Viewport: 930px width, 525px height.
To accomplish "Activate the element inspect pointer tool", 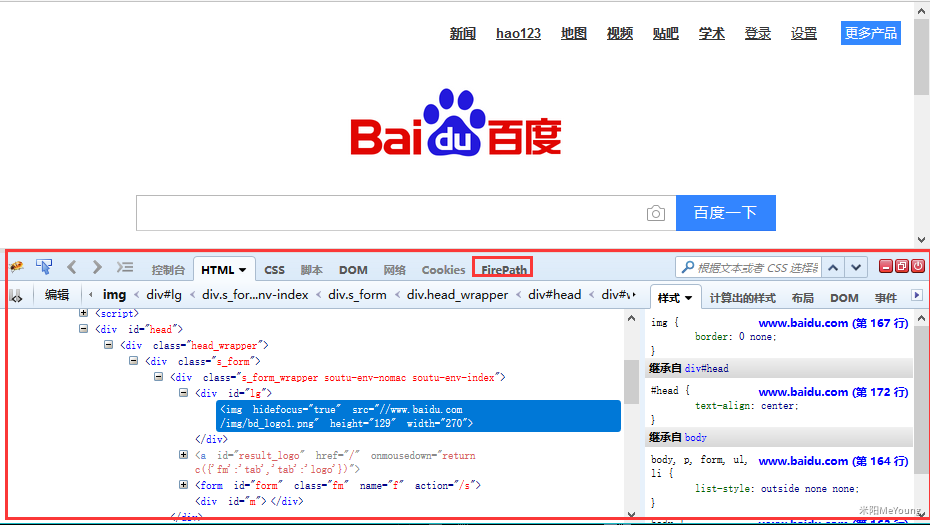I will pos(44,267).
